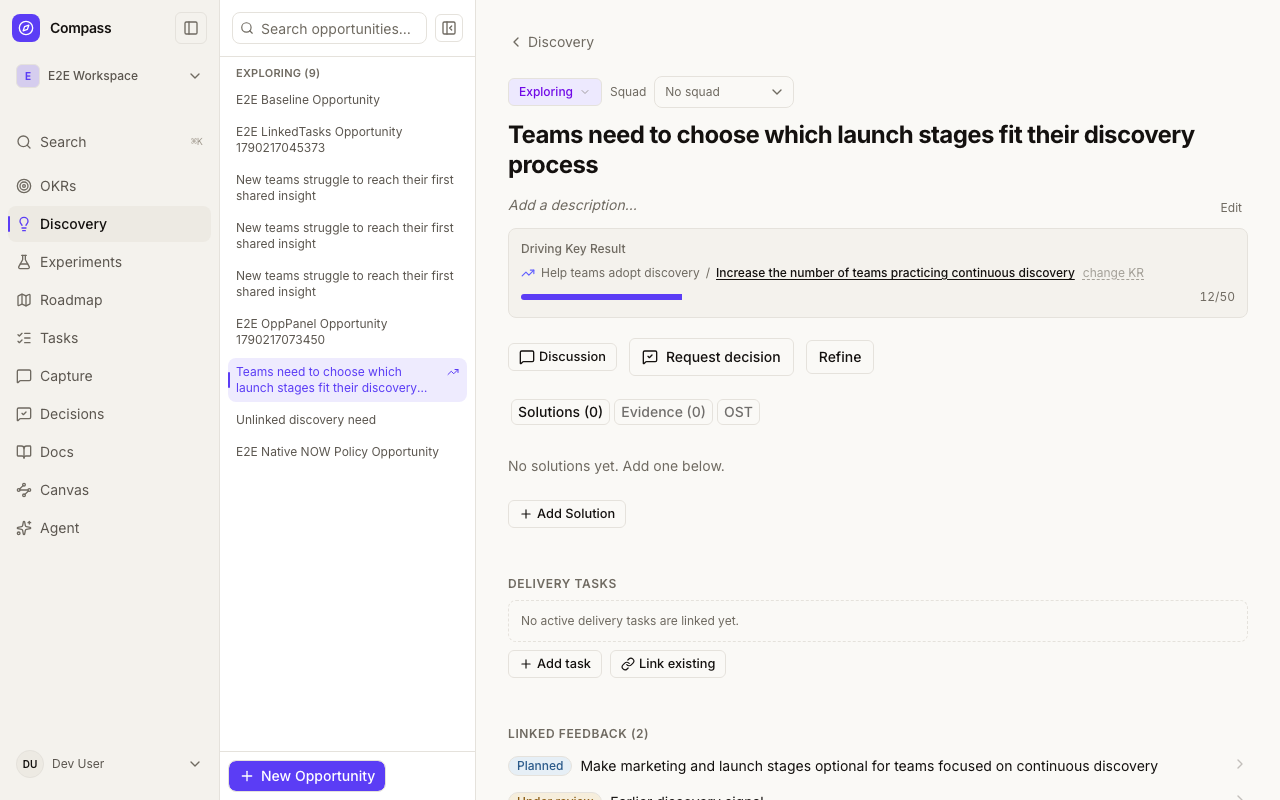The image size is (1280, 800).
Task: Select Unlinked discovery need in list
Action: [347, 420]
